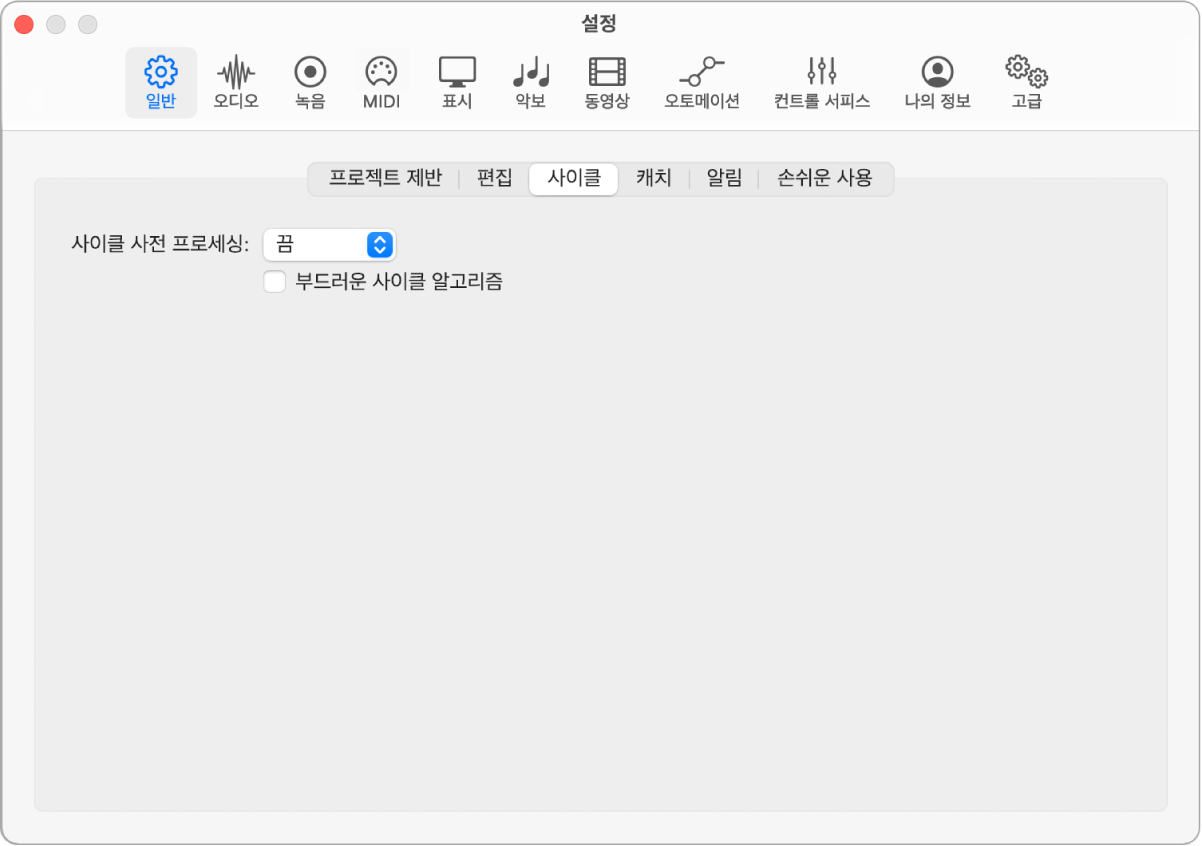Open the 나의 정보 profile pane
1202x846 pixels.
click(x=937, y=83)
